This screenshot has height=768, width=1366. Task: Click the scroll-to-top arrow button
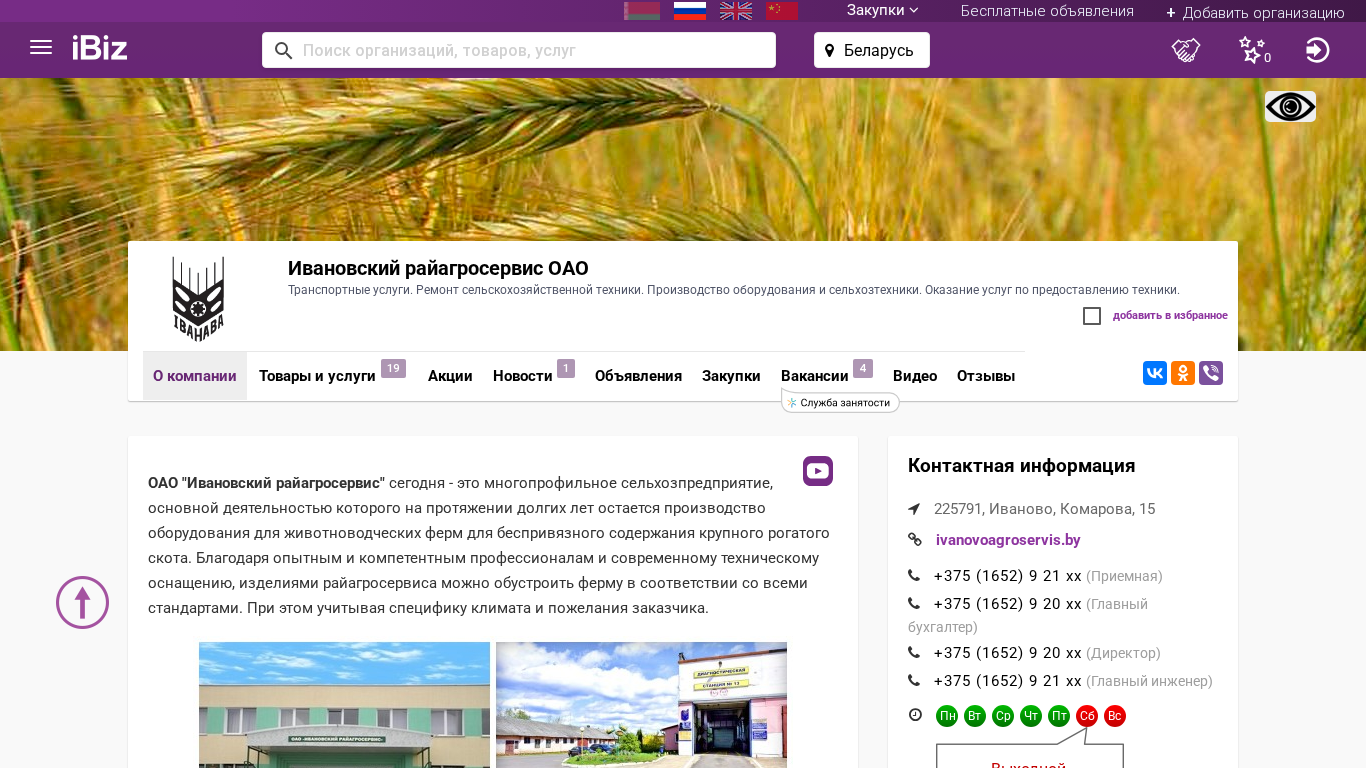[x=82, y=602]
